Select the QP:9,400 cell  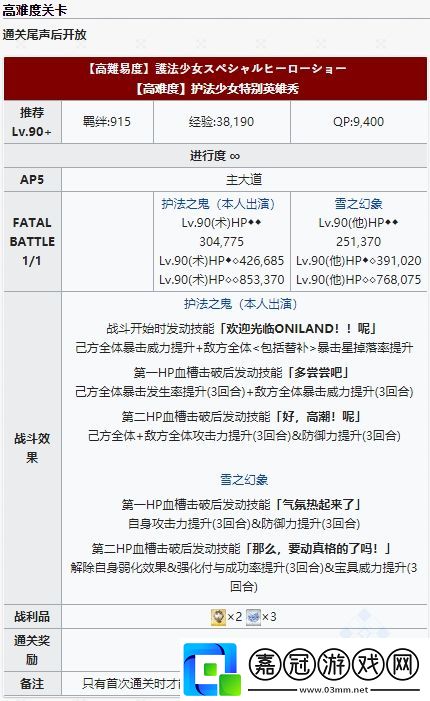coord(358,122)
